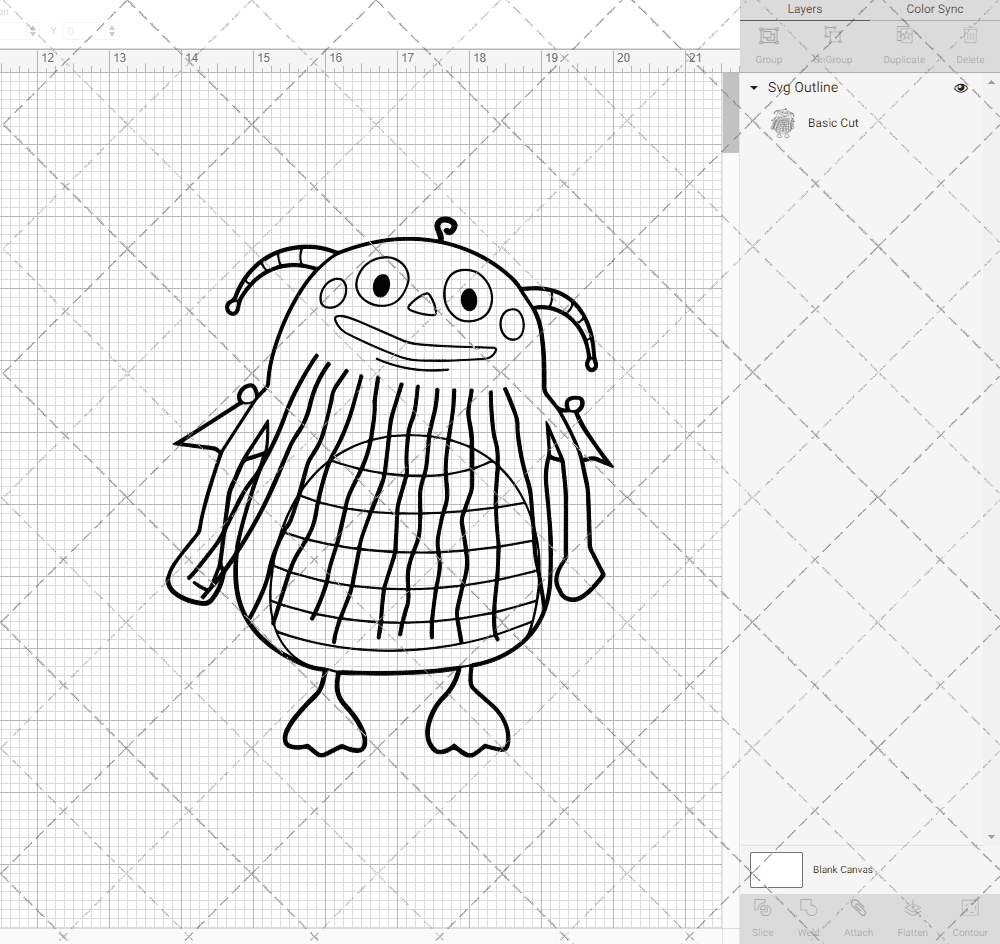The height and width of the screenshot is (944, 1000).
Task: Click the UnGroup icon
Action: 832,36
